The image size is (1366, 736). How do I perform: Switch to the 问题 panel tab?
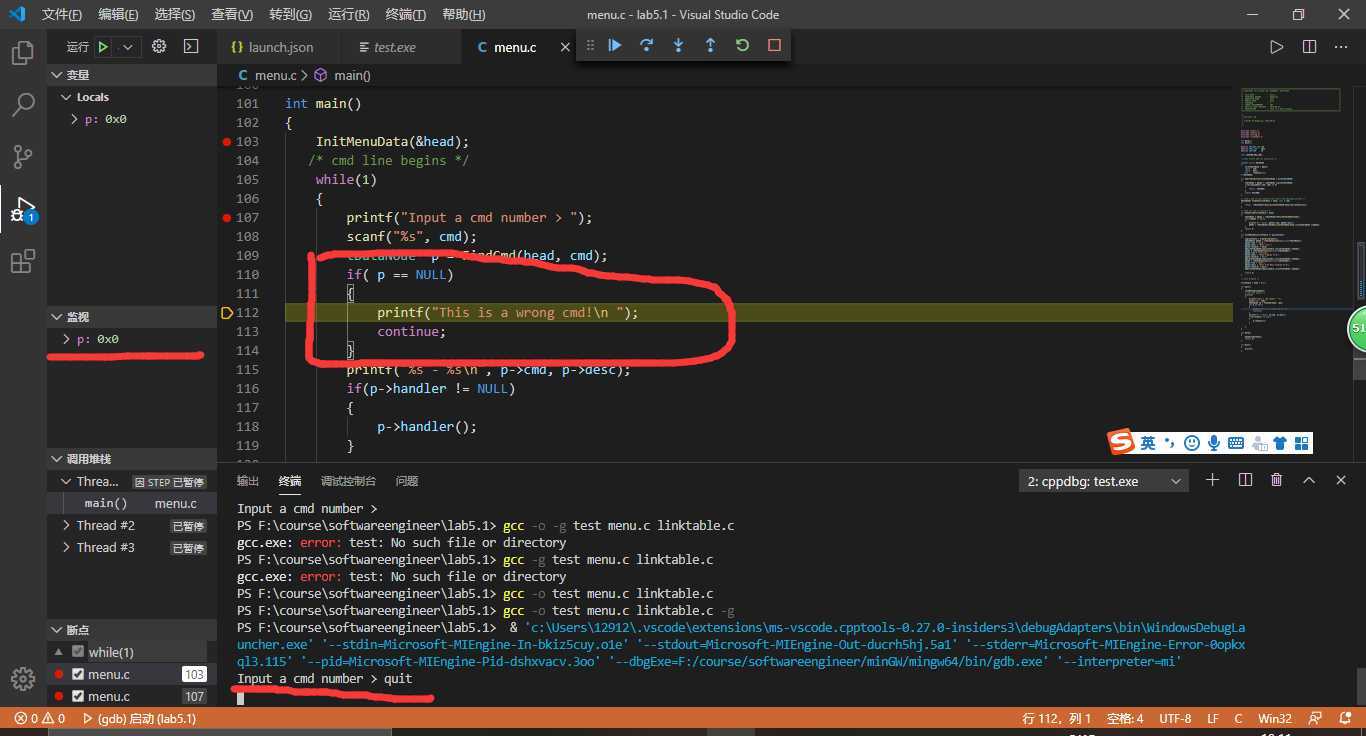coord(407,481)
